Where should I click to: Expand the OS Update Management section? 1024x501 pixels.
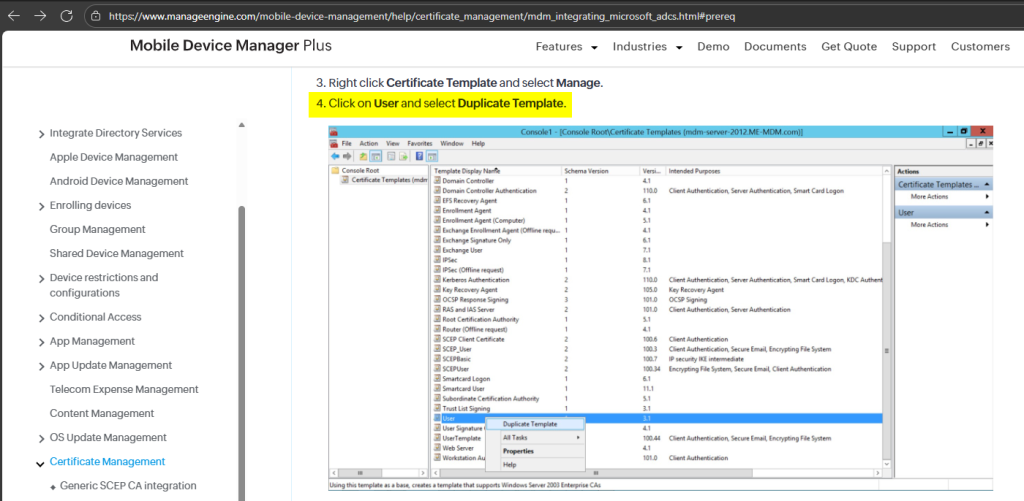(x=41, y=438)
